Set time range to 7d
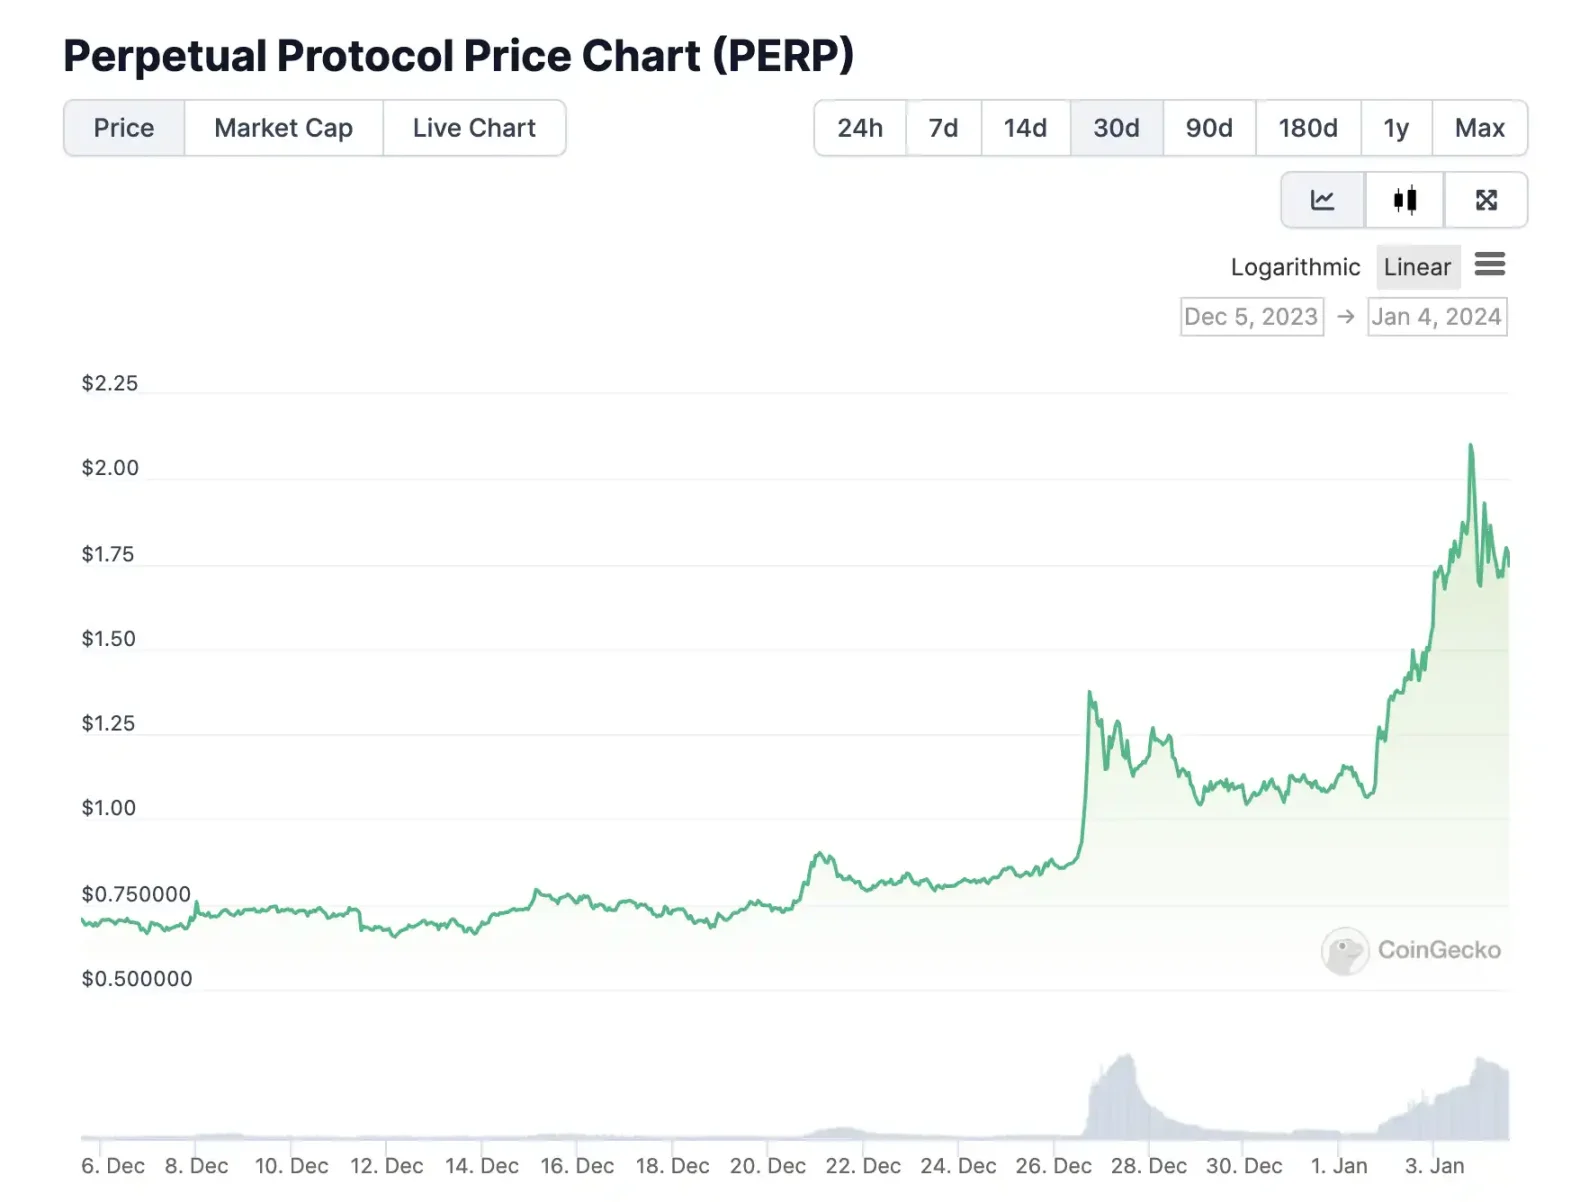Image resolution: width=1571 pixels, height=1202 pixels. point(943,128)
